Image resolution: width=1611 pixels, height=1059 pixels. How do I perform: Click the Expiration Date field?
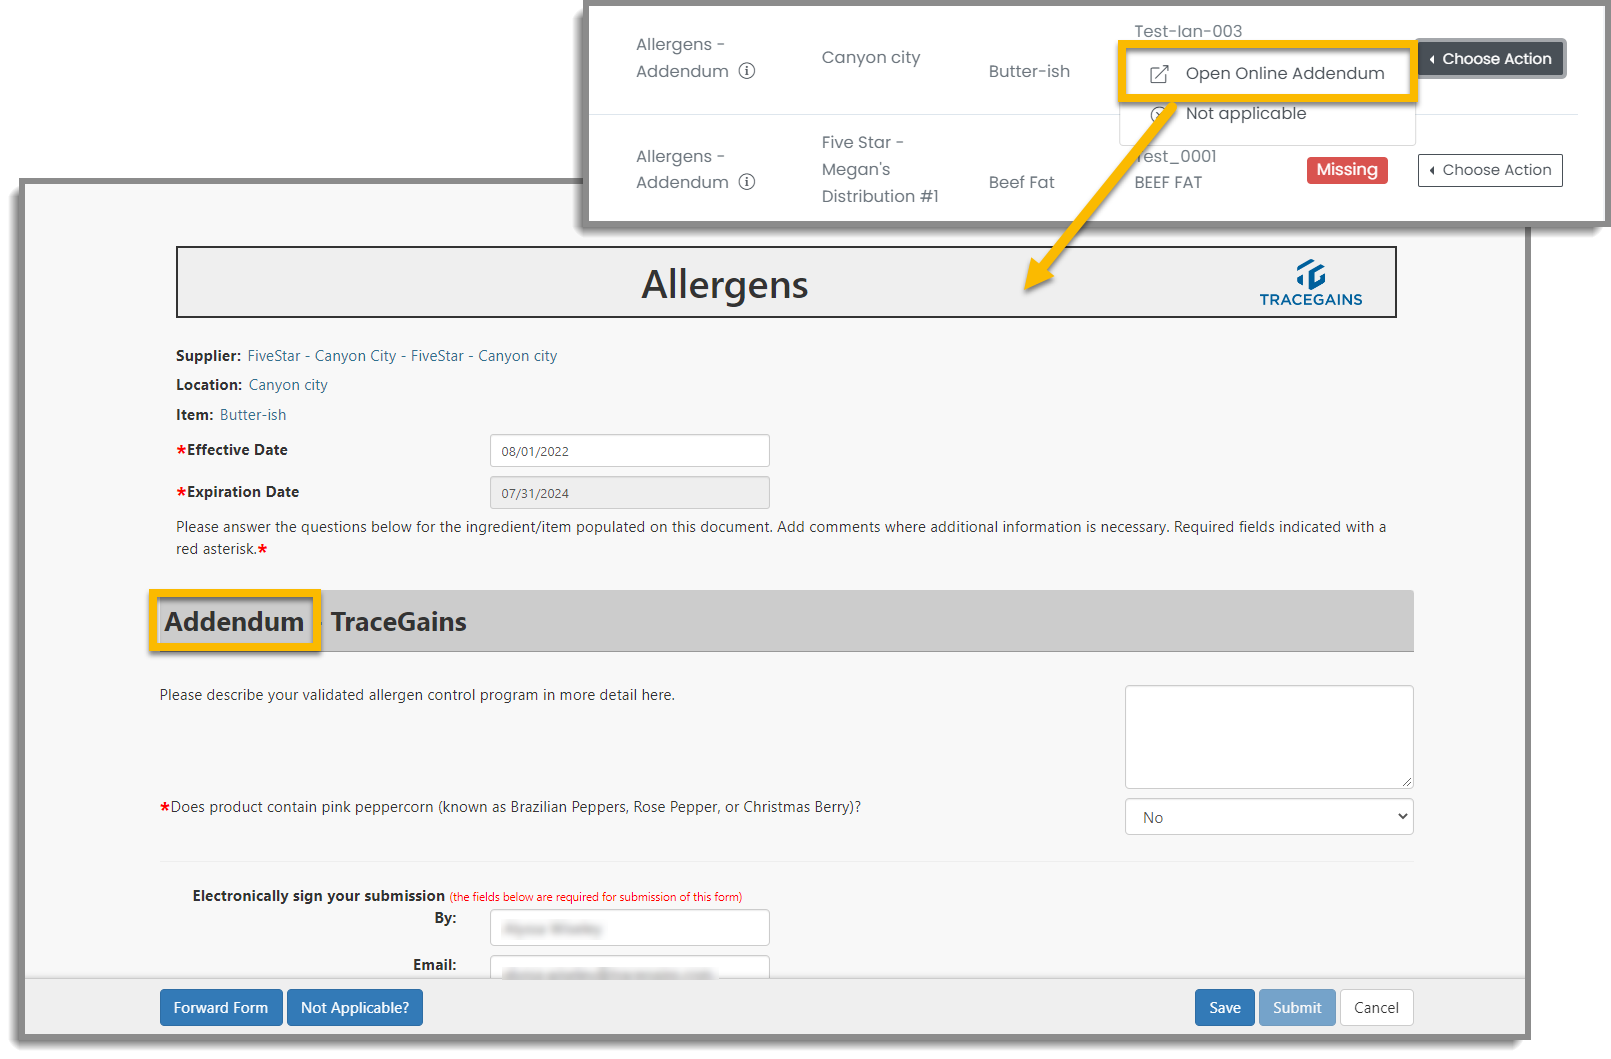630,493
